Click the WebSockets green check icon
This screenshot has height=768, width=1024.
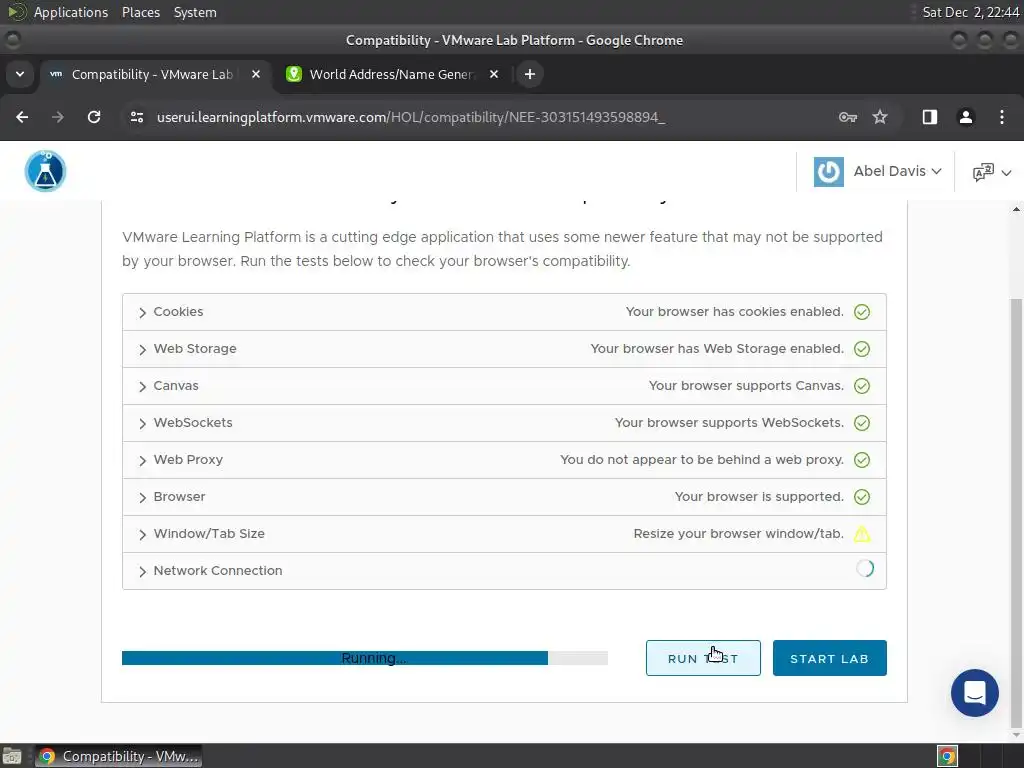pos(862,423)
